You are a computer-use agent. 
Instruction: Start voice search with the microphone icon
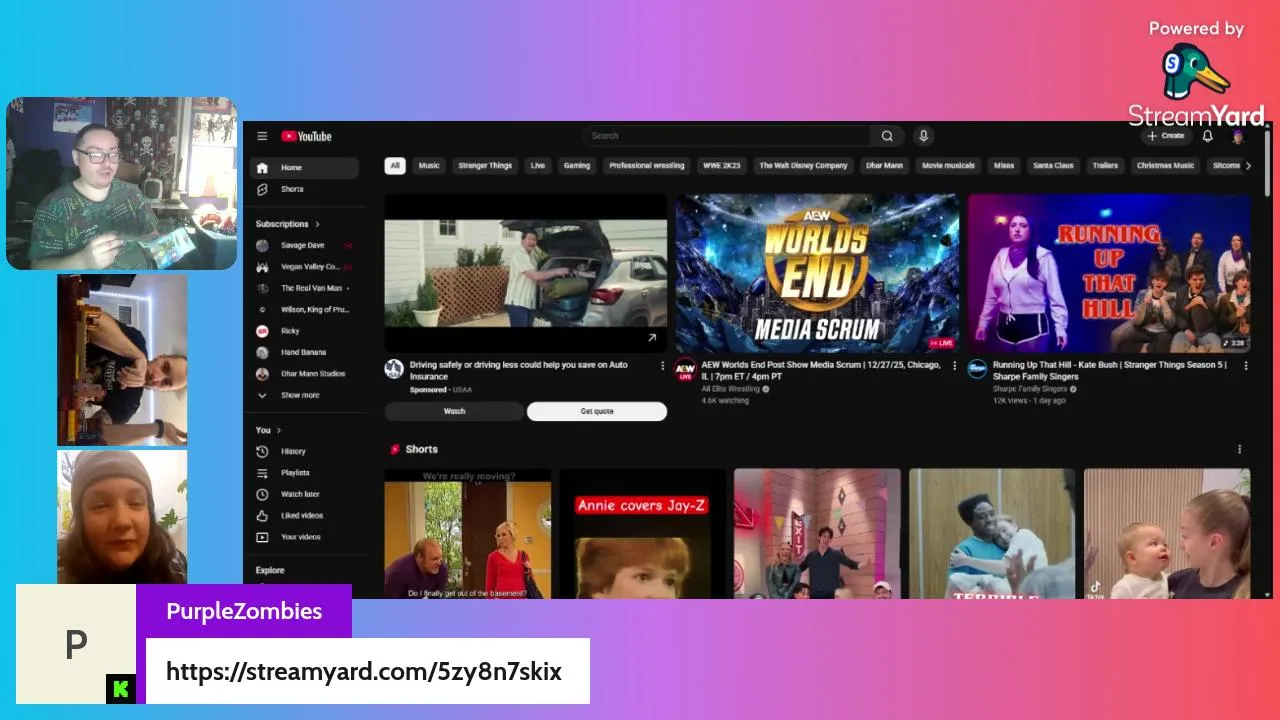pos(923,136)
